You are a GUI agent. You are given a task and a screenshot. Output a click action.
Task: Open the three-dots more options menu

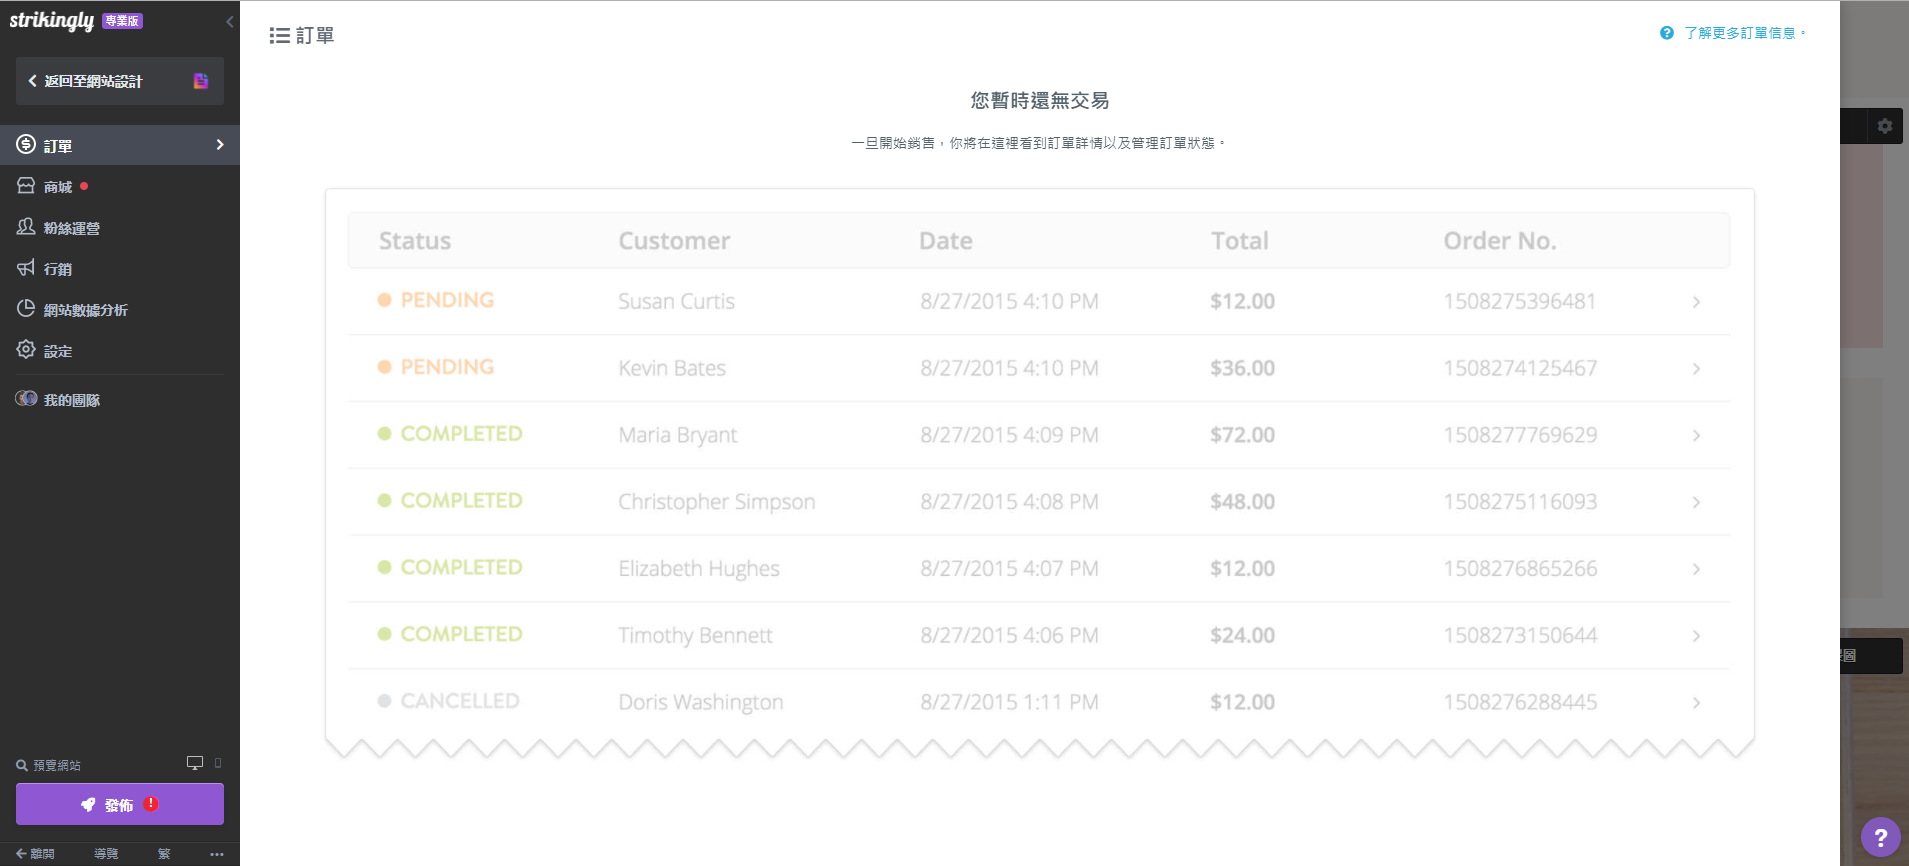coord(217,854)
